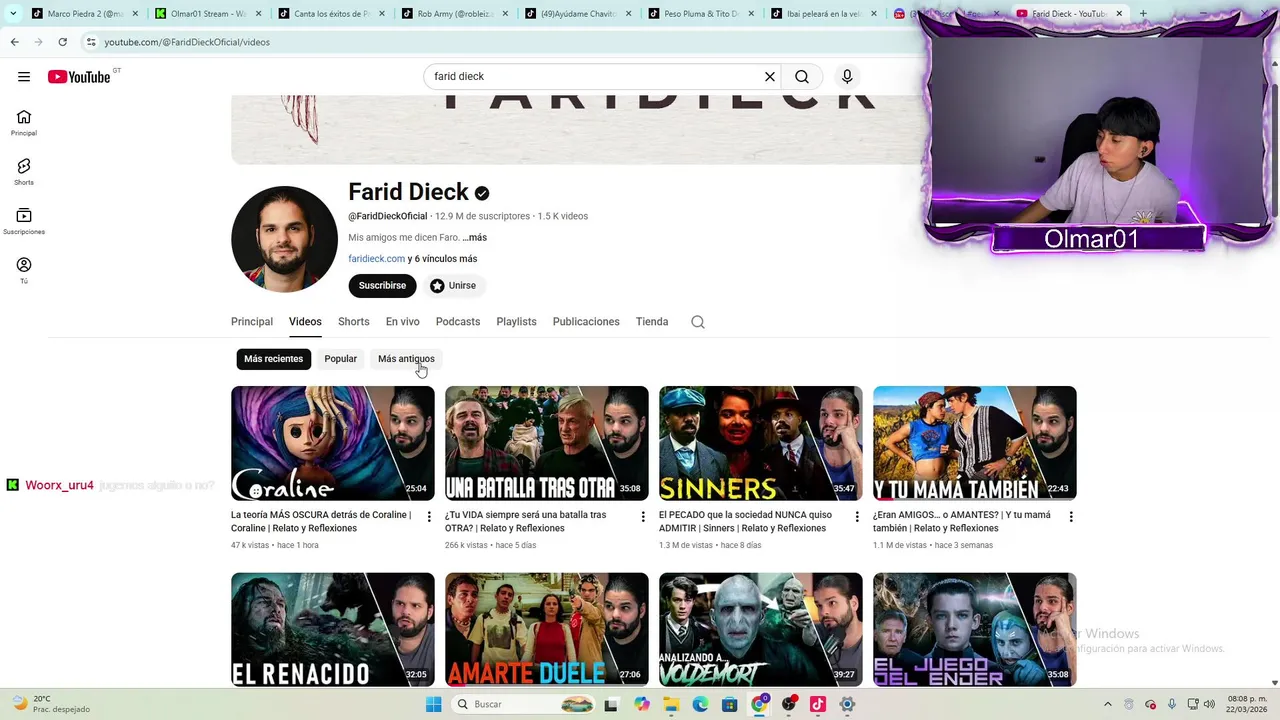1280x720 pixels.
Task: Switch to the Marco Piedra 2 browser tab
Action: [x=85, y=14]
